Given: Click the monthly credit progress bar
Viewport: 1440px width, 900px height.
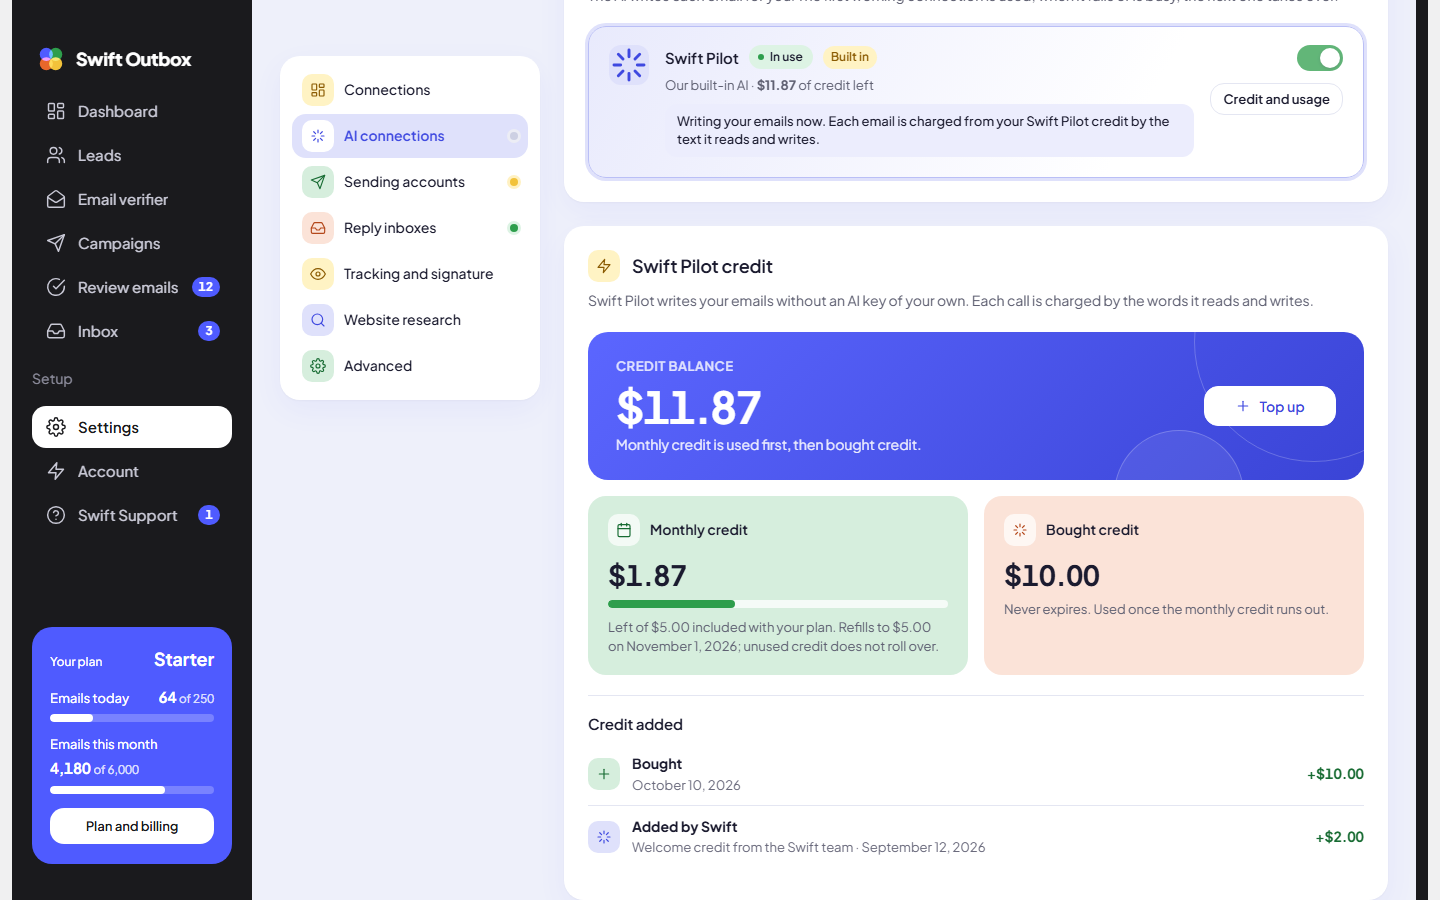Looking at the screenshot, I should coord(778,604).
